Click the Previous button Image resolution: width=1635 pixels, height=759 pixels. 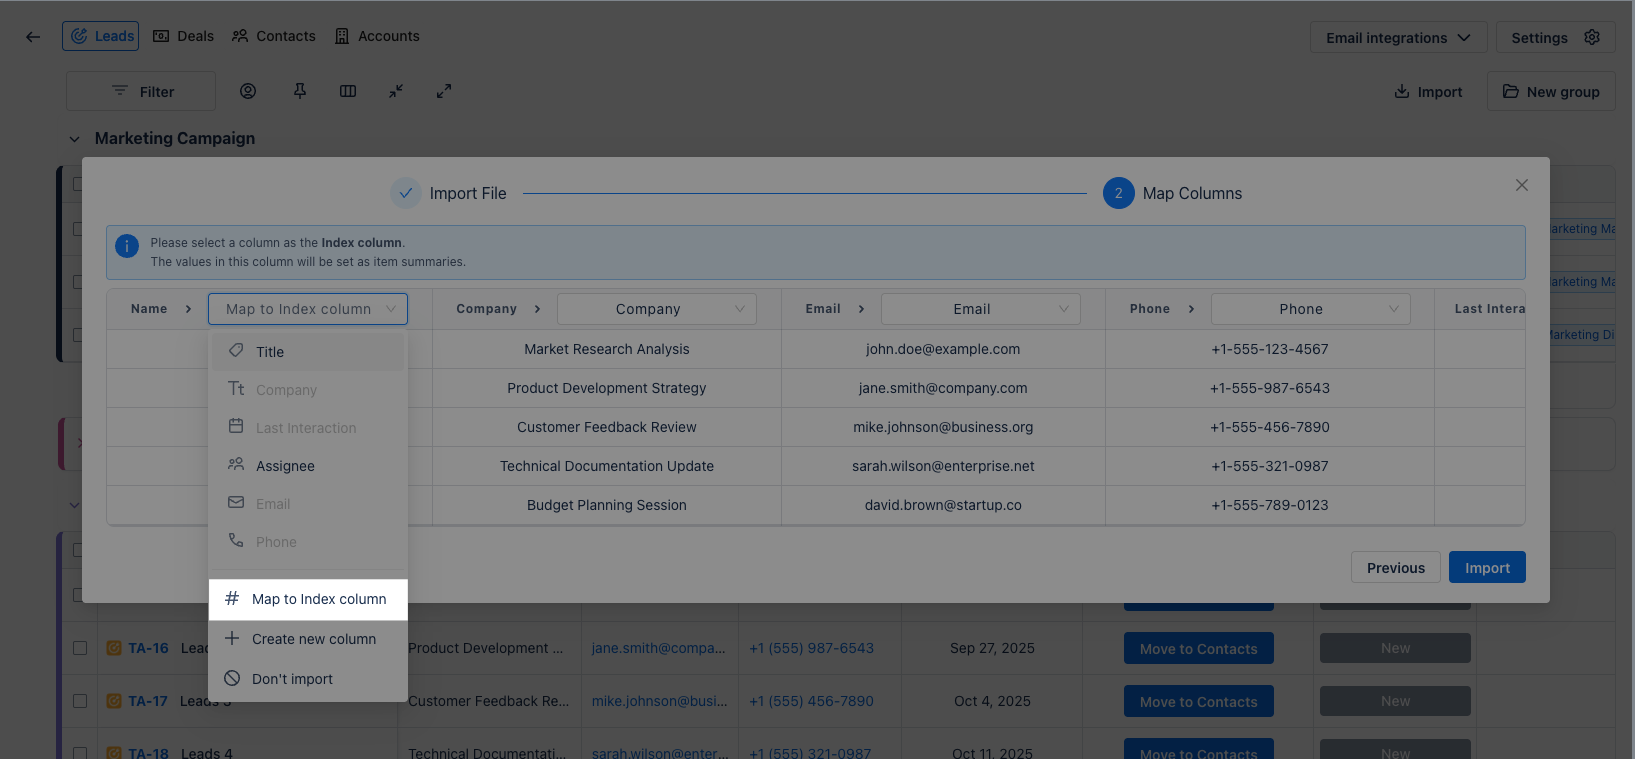(x=1395, y=568)
